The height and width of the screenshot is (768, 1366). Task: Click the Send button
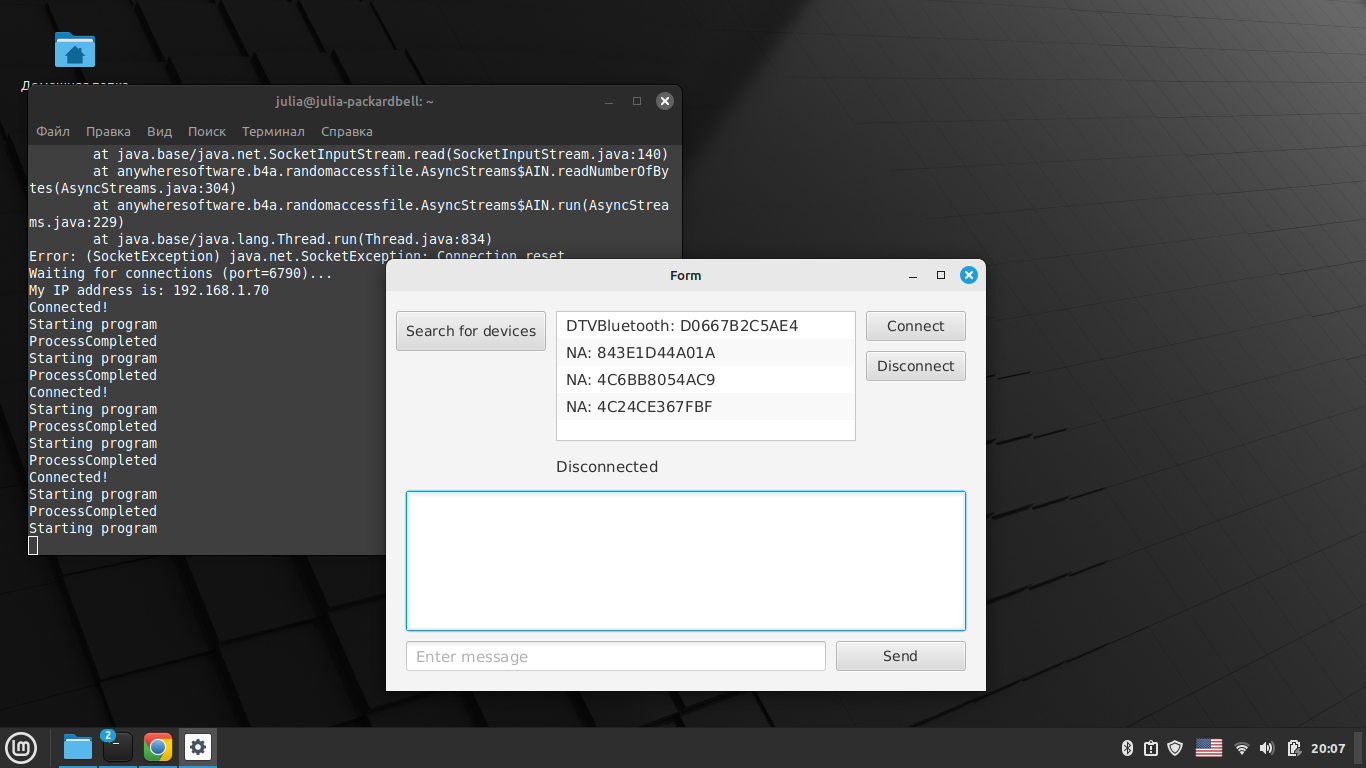point(900,656)
